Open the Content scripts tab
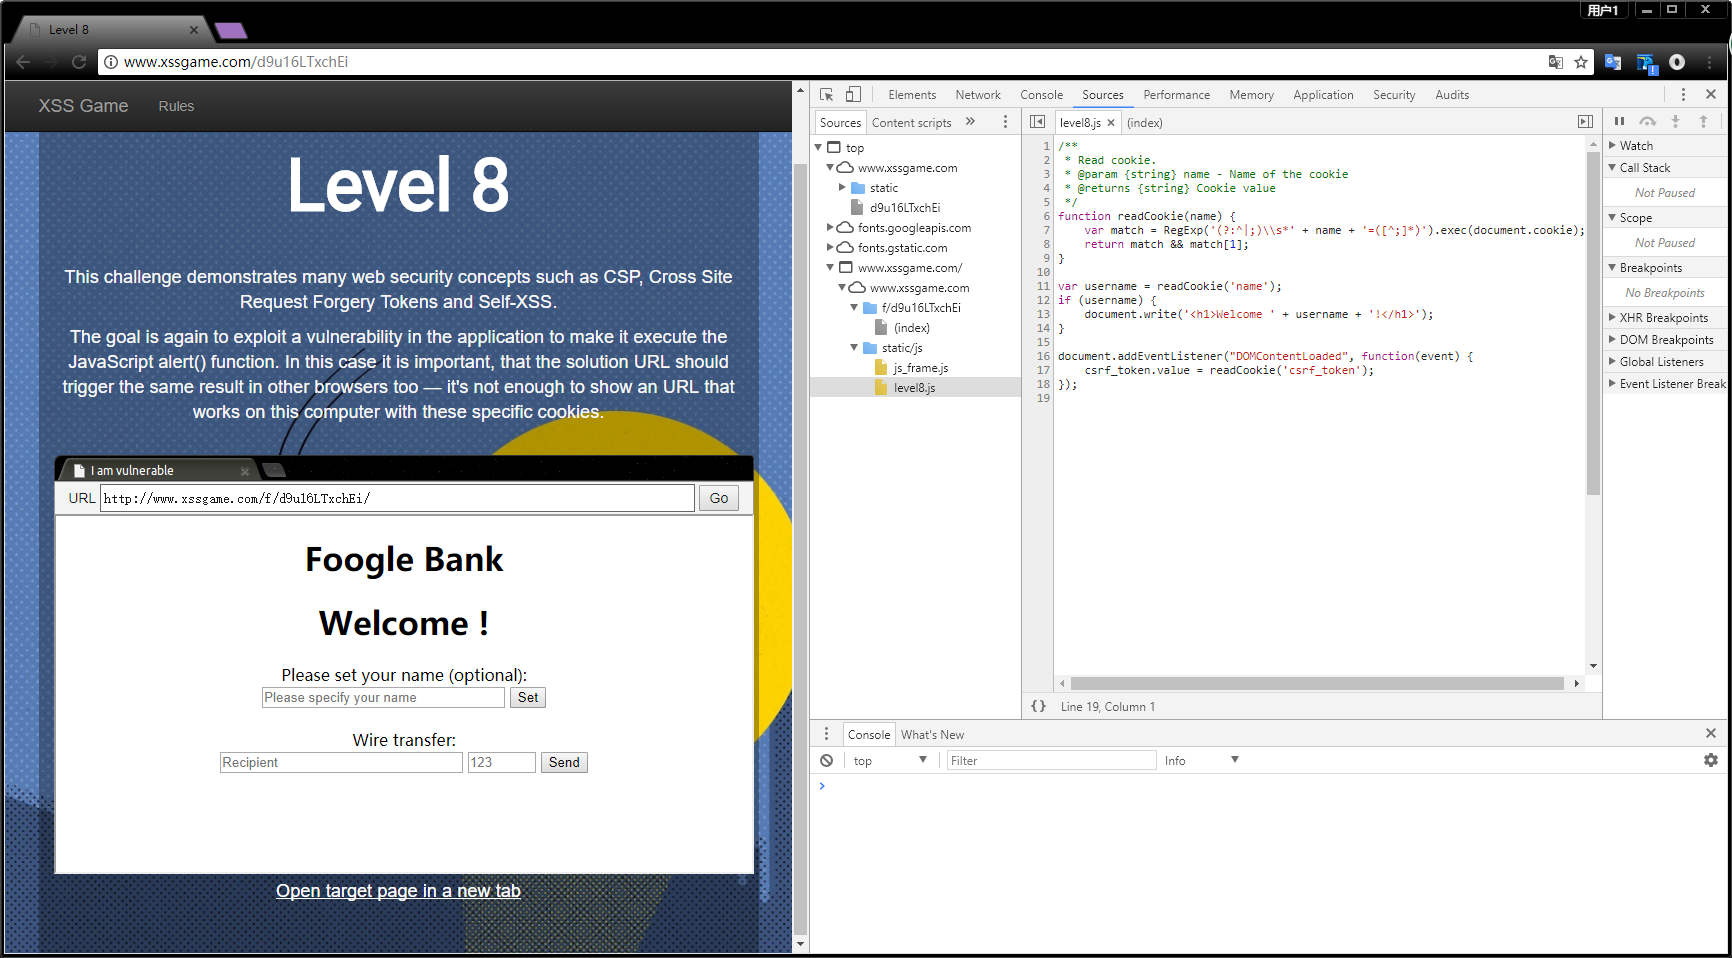1732x958 pixels. click(911, 123)
